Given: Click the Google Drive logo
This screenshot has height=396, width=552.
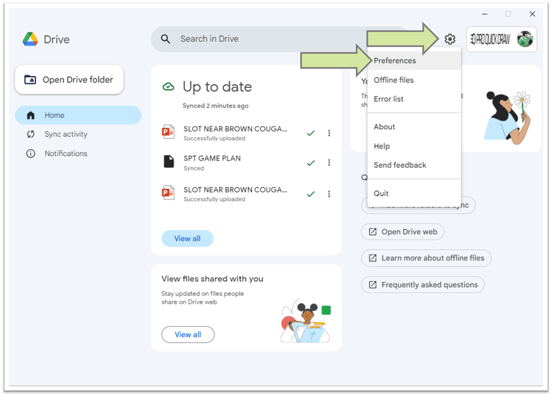Looking at the screenshot, I should (30, 39).
